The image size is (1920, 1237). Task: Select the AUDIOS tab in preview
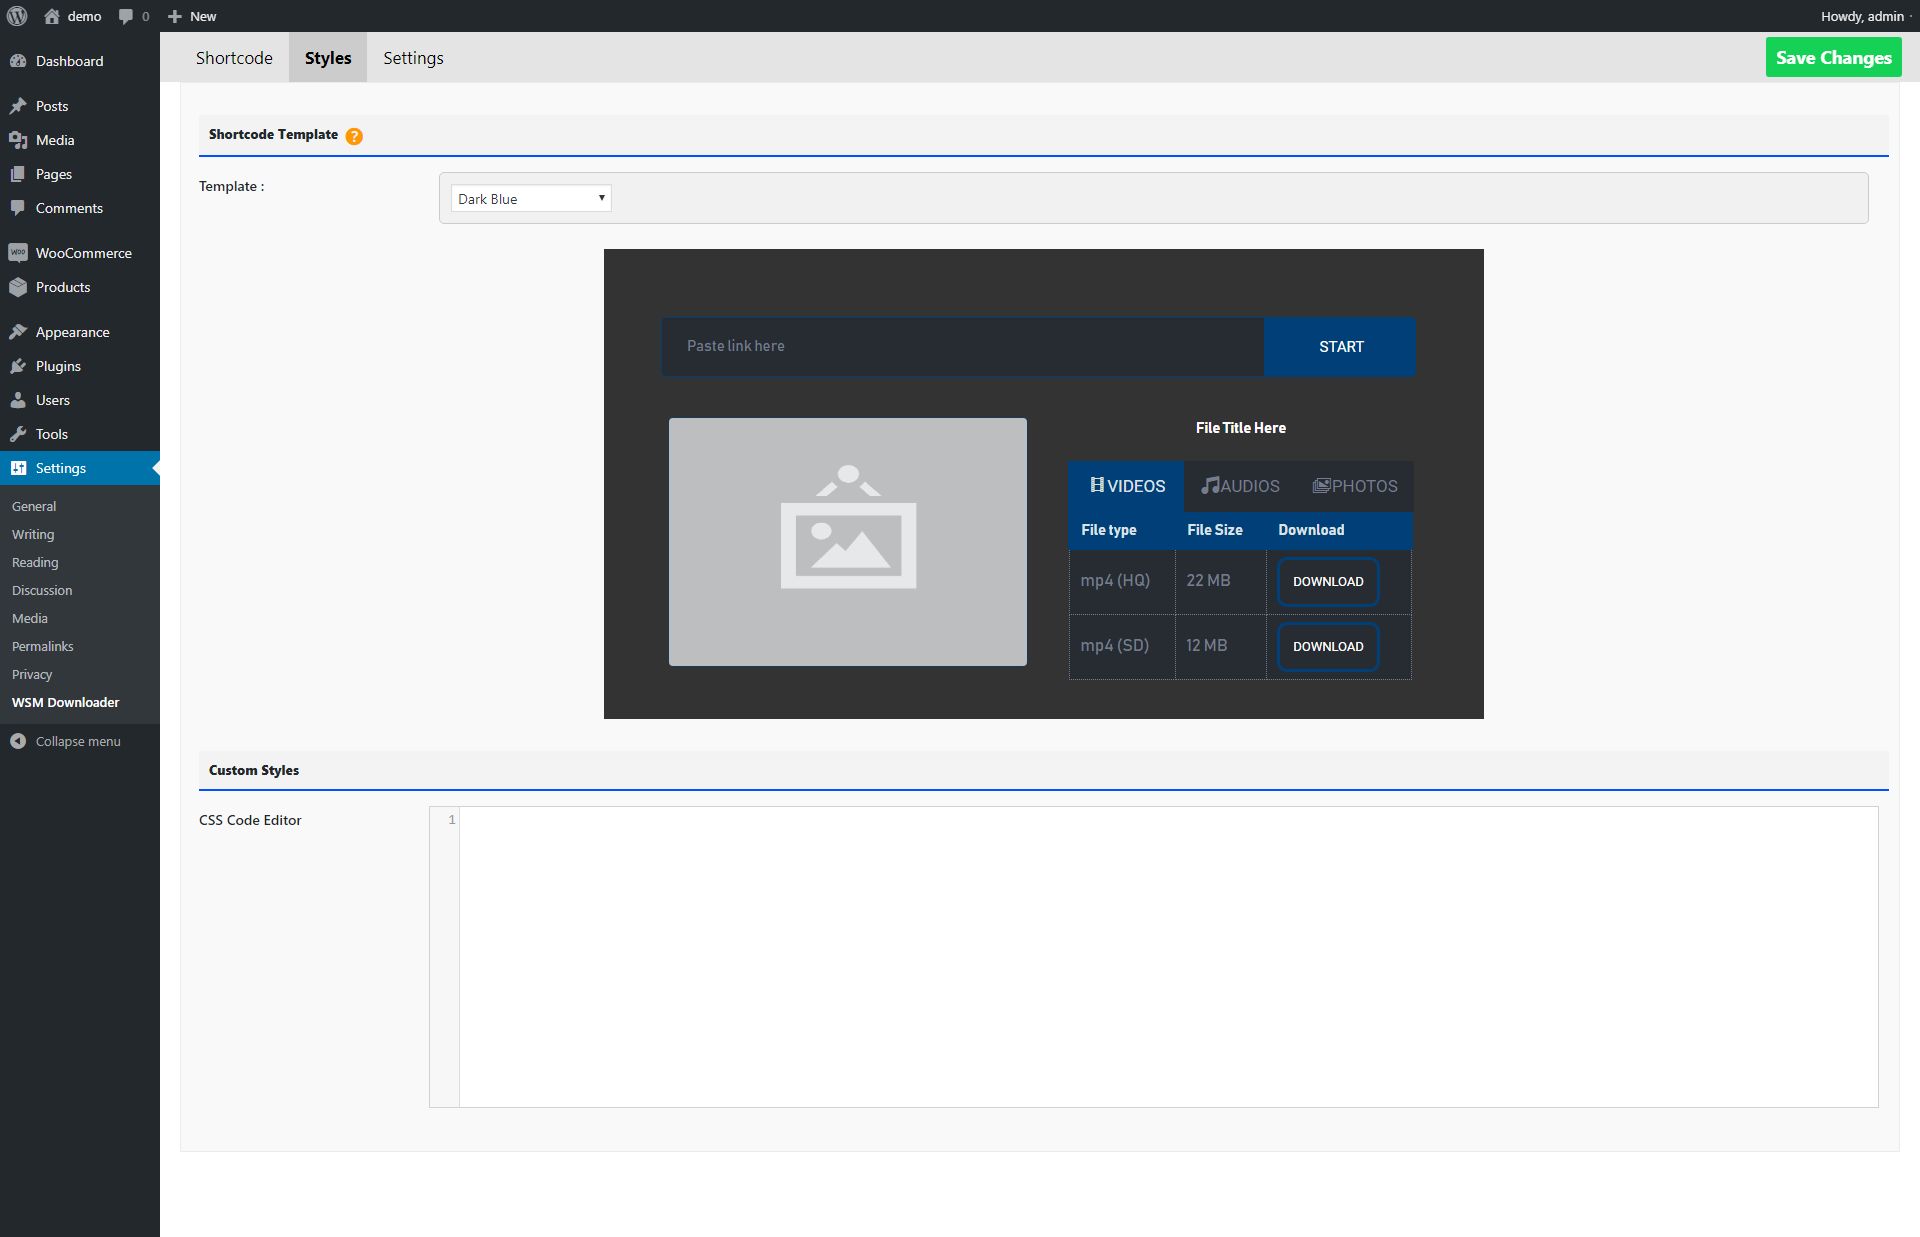[1240, 486]
